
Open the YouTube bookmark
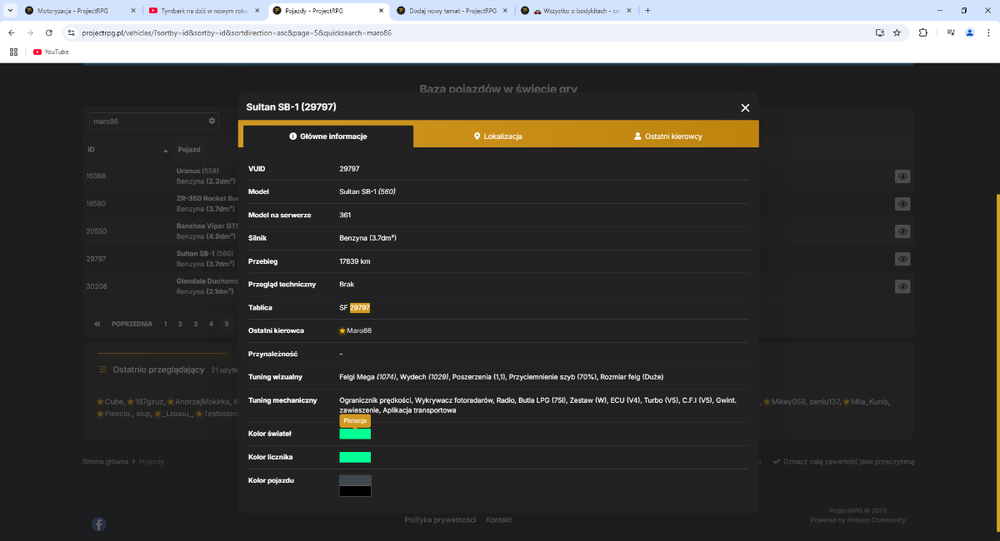[x=51, y=52]
